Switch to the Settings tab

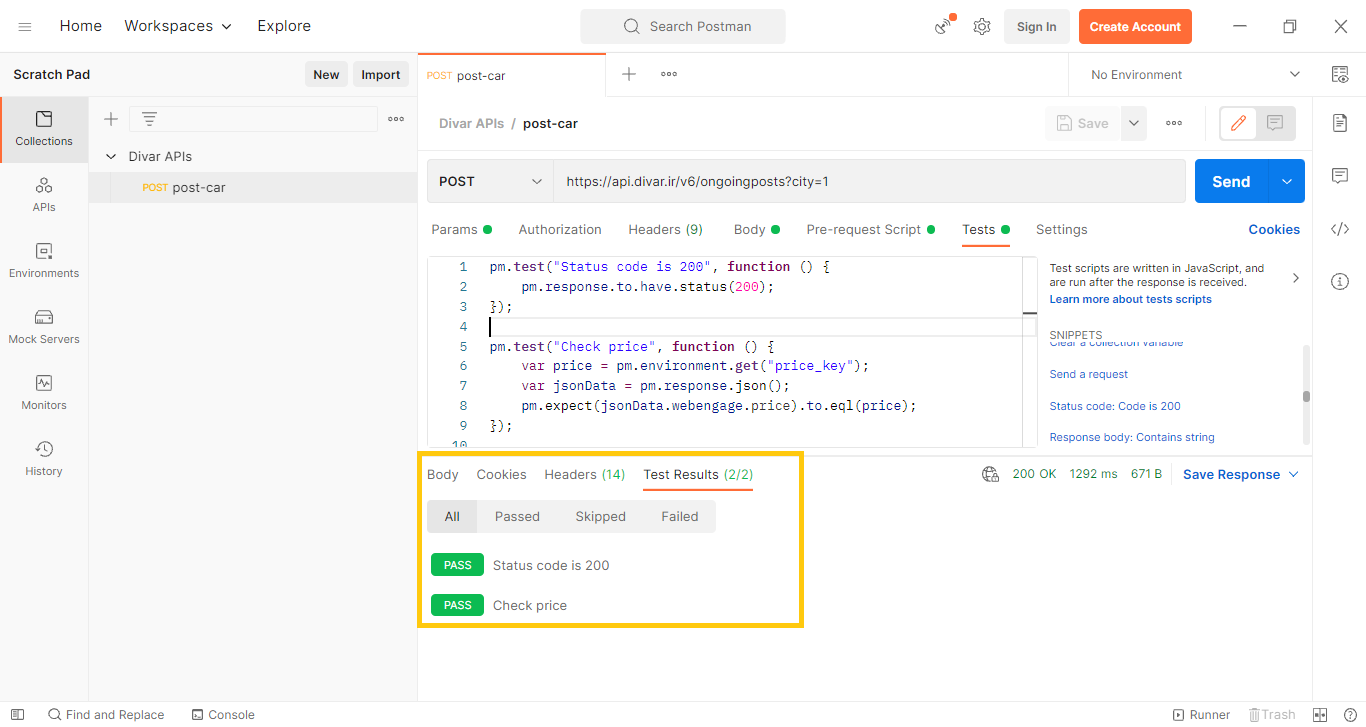[x=1061, y=229]
